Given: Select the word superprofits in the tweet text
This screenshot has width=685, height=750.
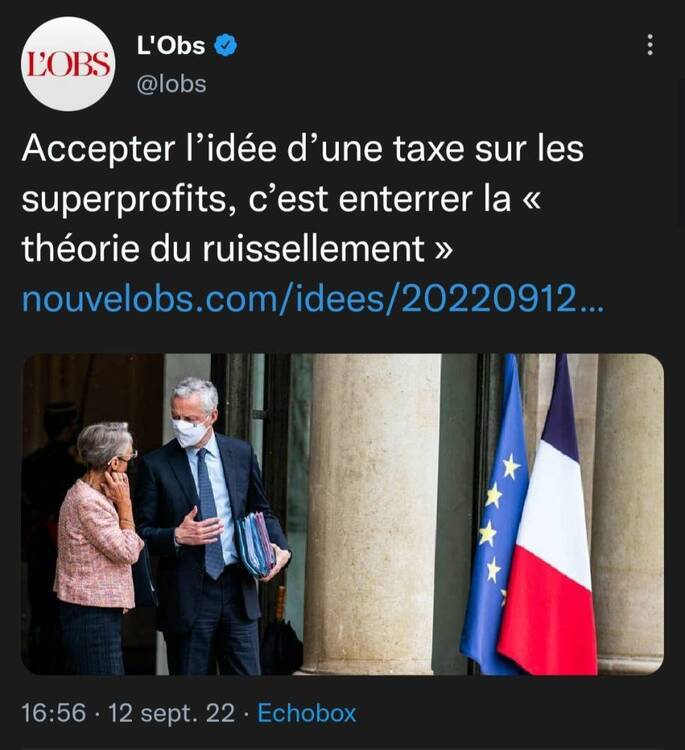Looking at the screenshot, I should pos(124,199).
